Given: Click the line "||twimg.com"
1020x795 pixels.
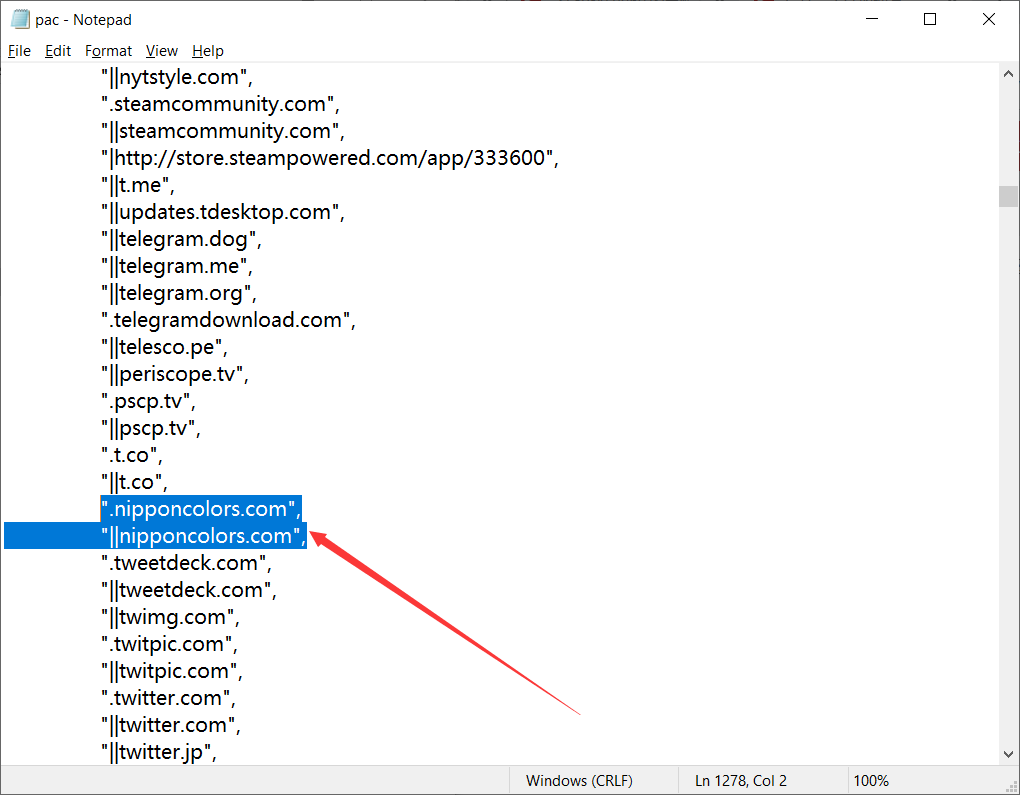Looking at the screenshot, I should (170, 617).
